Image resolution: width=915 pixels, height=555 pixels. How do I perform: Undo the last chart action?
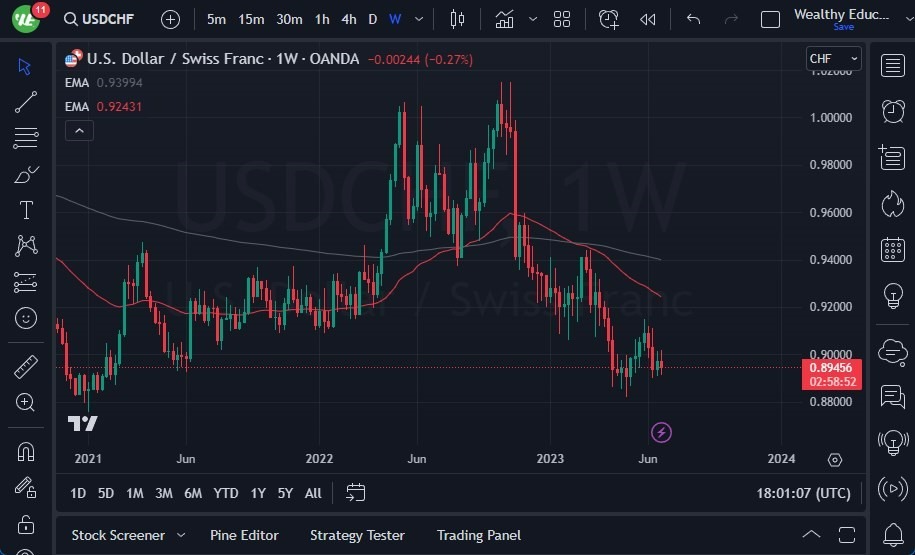point(693,19)
